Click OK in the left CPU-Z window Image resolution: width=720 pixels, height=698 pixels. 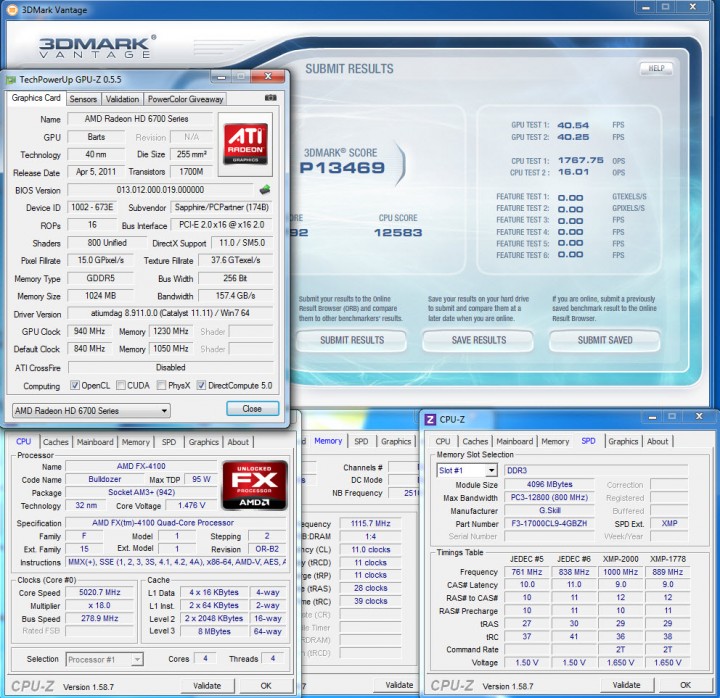[266, 686]
